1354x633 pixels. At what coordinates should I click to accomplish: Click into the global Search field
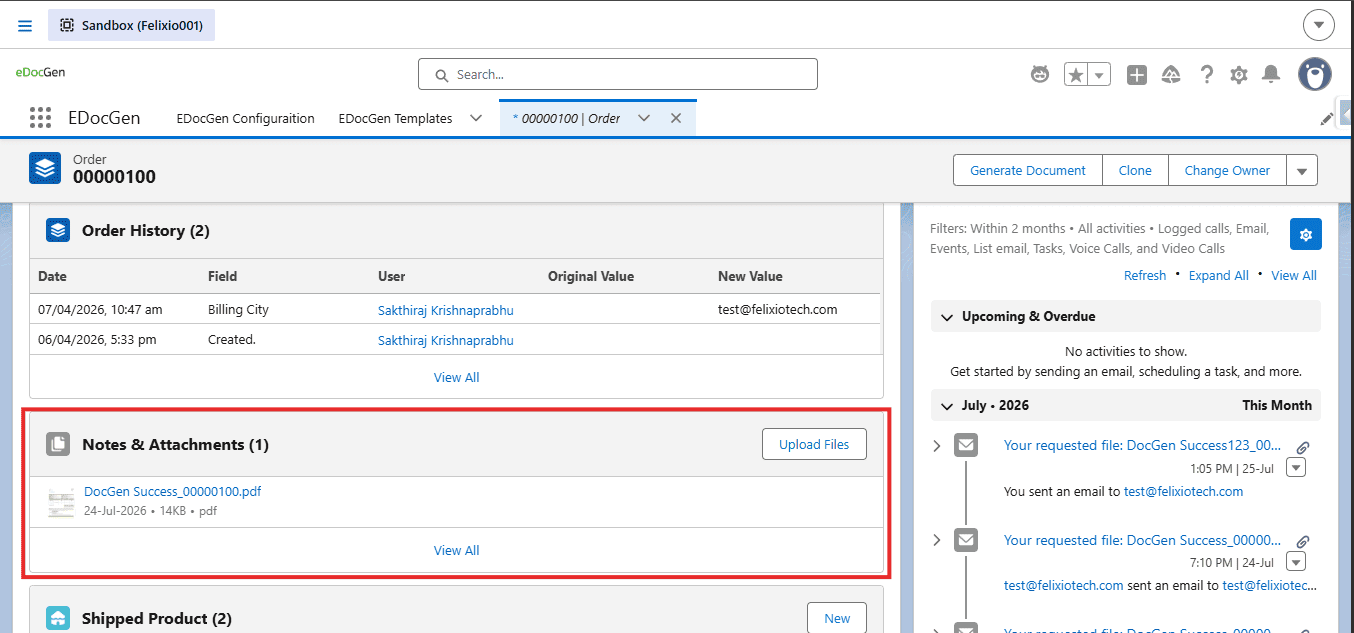click(617, 74)
